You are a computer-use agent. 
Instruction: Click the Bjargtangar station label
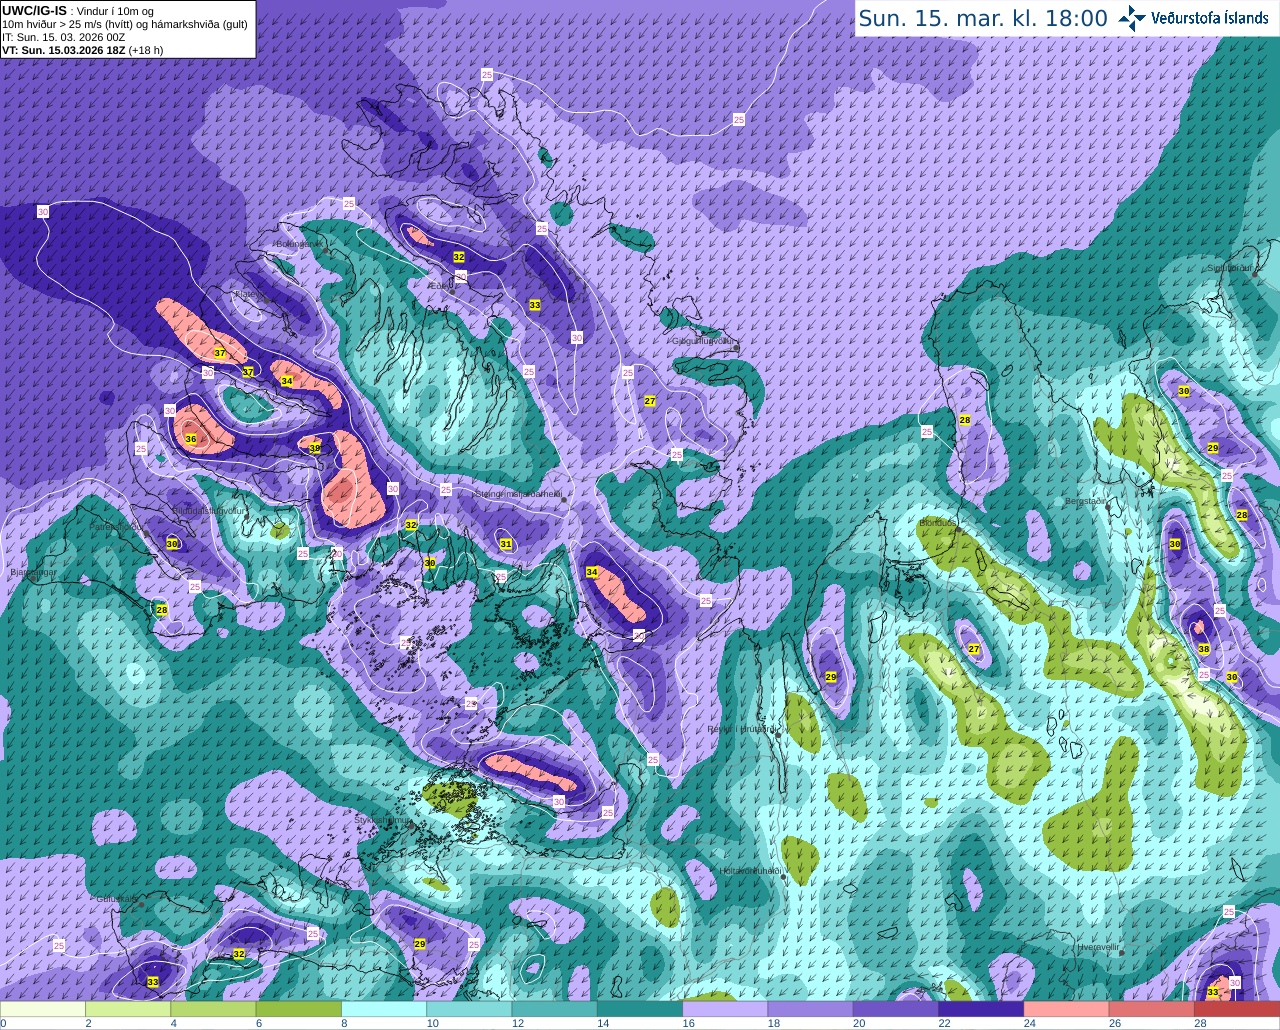[x=33, y=573]
